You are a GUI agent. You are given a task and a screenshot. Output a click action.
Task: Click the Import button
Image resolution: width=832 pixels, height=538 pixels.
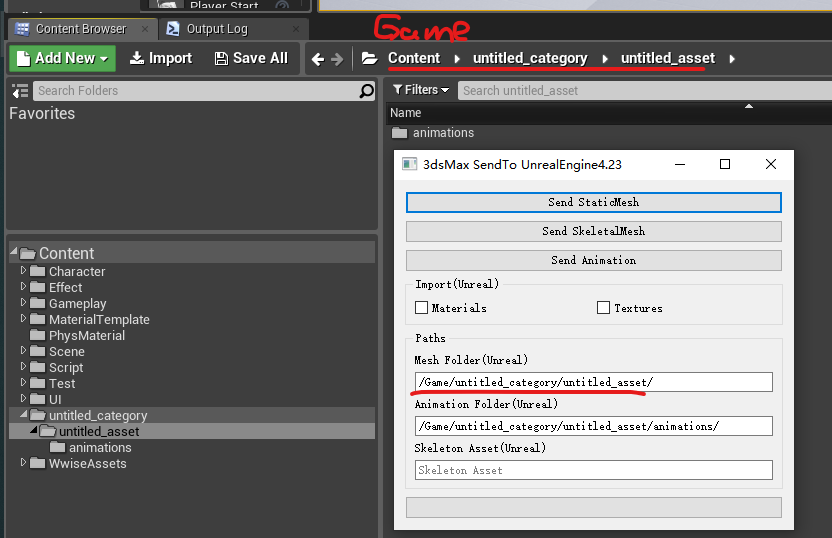coord(161,58)
